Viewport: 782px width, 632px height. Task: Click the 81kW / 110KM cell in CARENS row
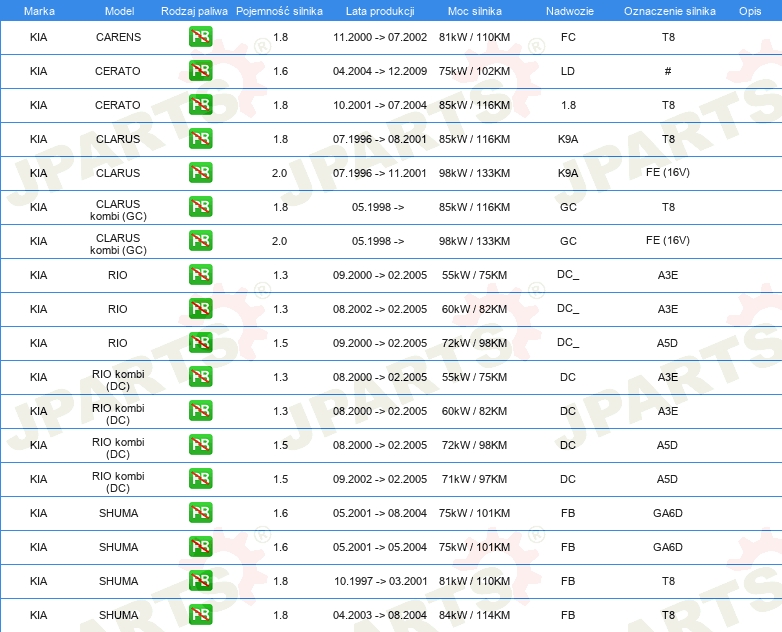point(475,37)
